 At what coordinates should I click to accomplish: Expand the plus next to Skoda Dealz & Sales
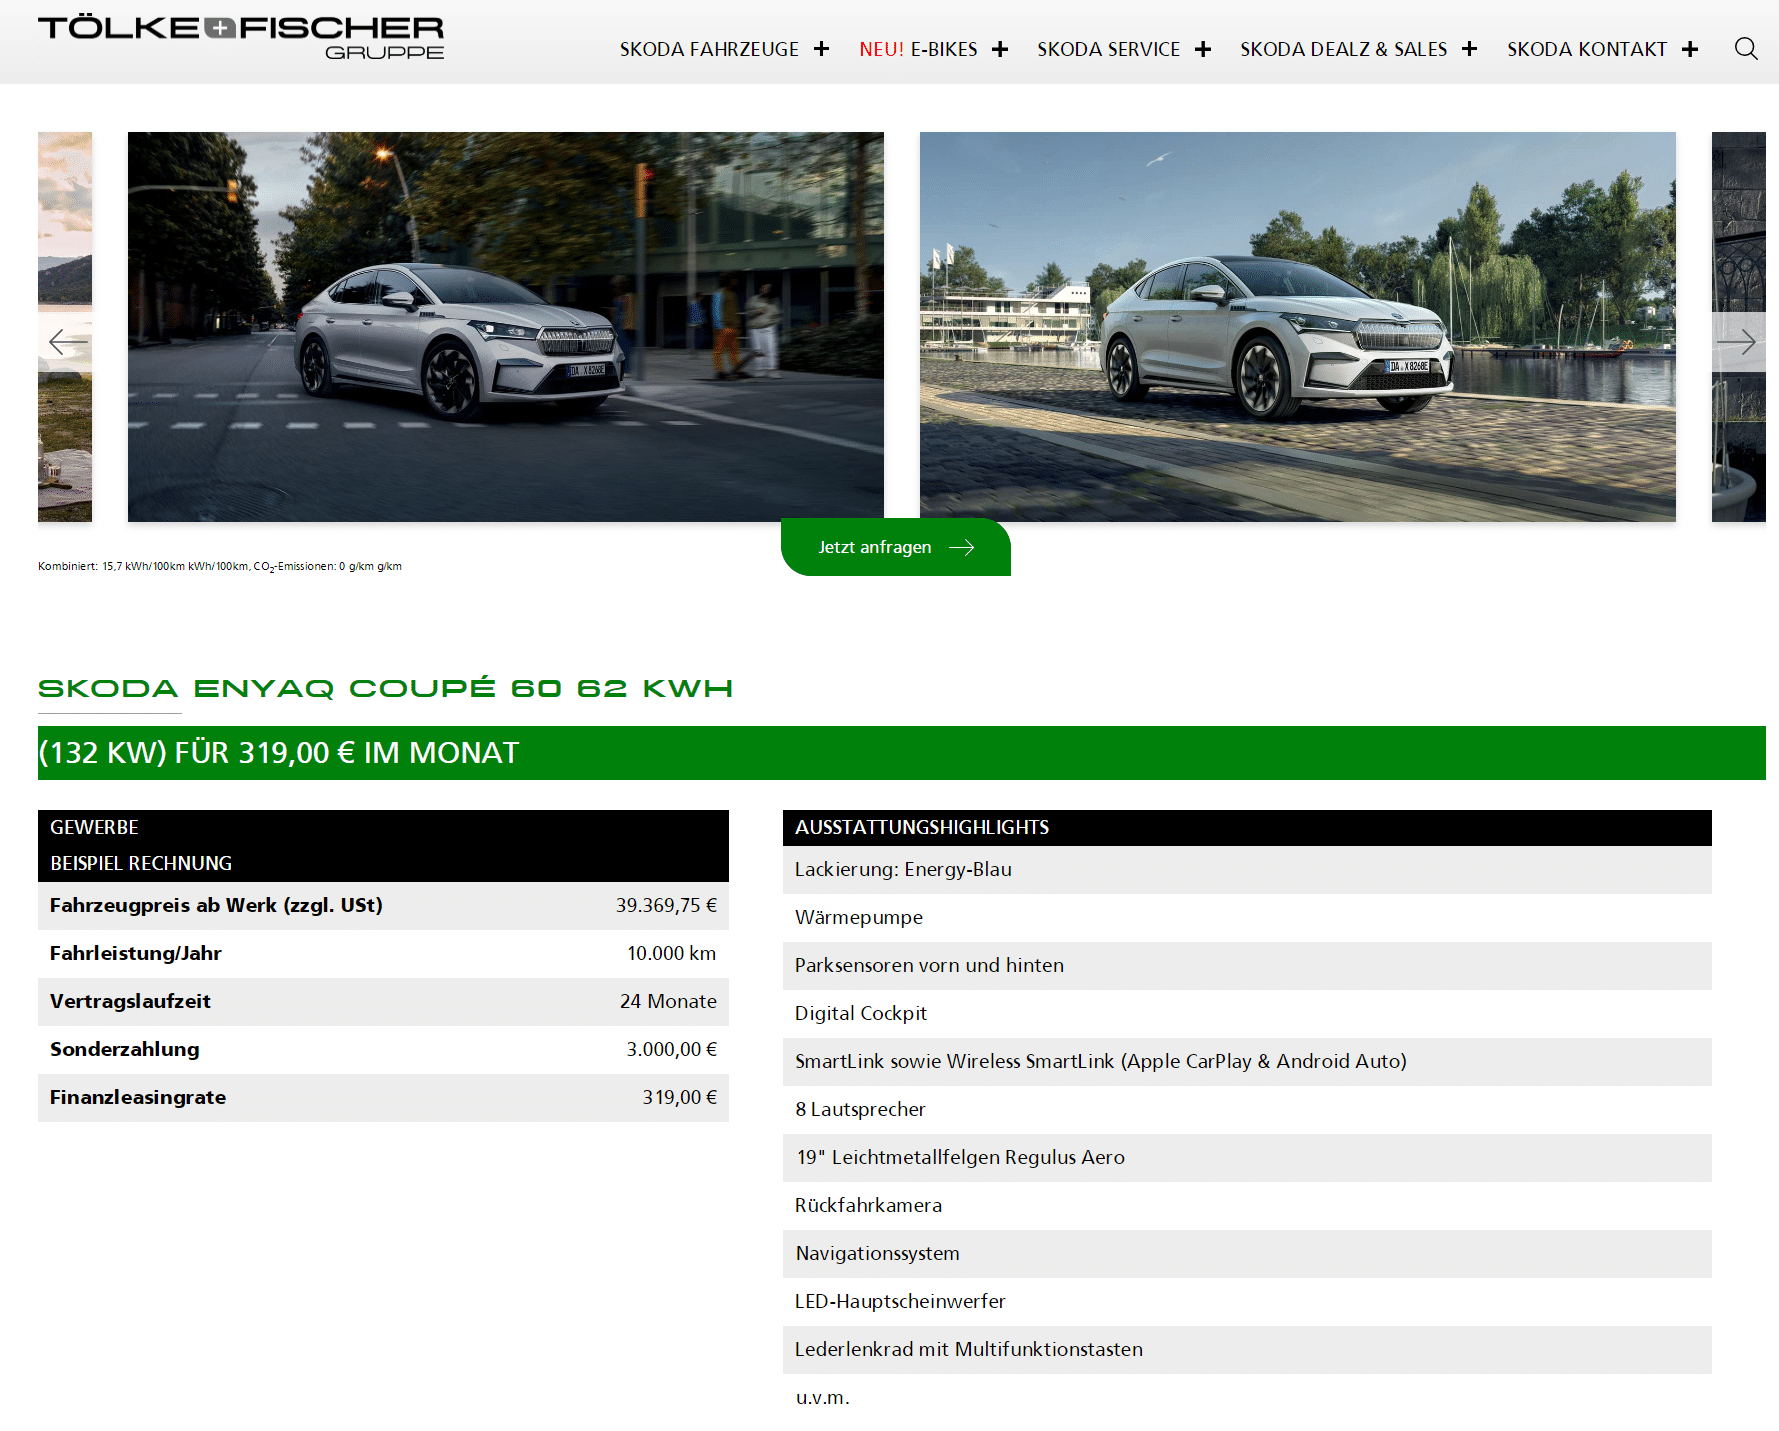coord(1469,49)
